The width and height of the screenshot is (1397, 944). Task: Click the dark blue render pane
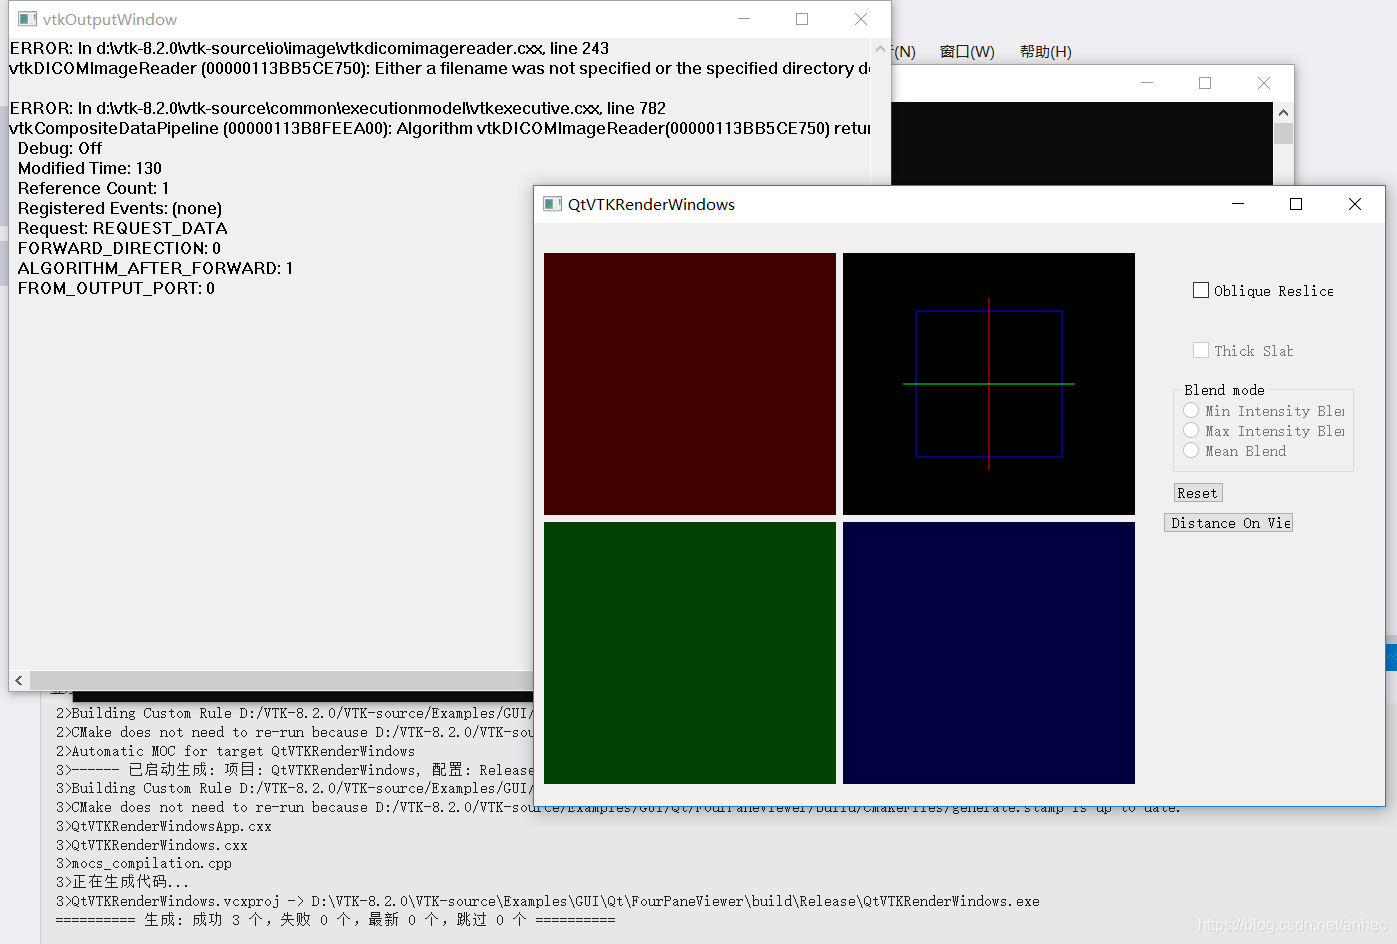pos(989,653)
